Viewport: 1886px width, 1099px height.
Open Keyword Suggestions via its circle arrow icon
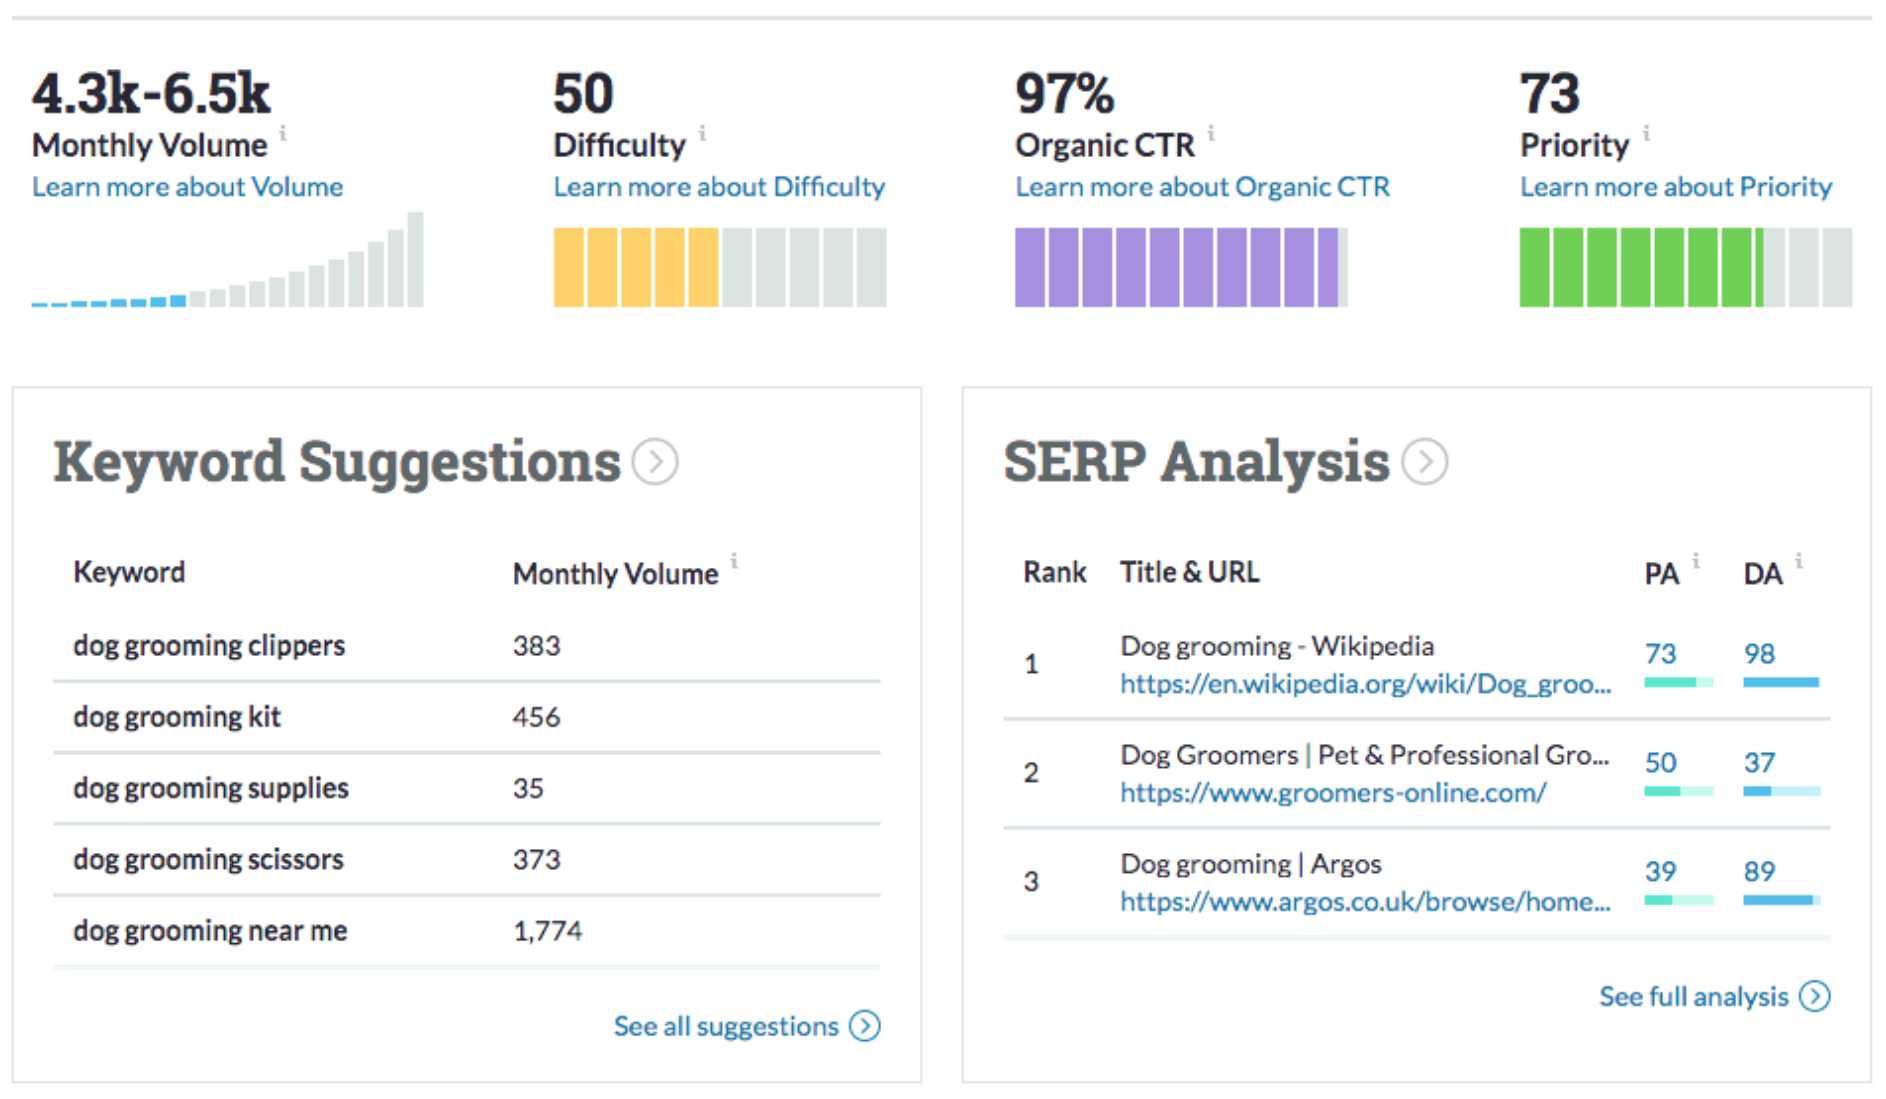click(x=655, y=461)
